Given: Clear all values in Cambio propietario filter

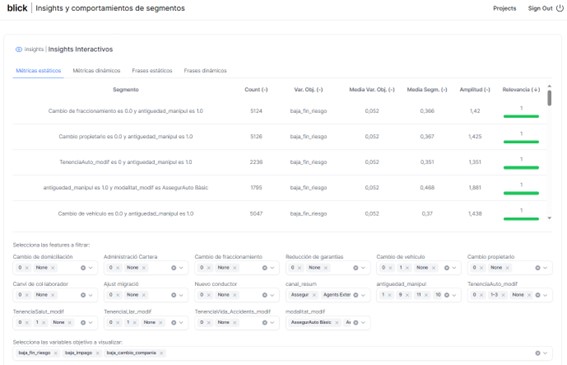Looking at the screenshot, I should (538, 268).
